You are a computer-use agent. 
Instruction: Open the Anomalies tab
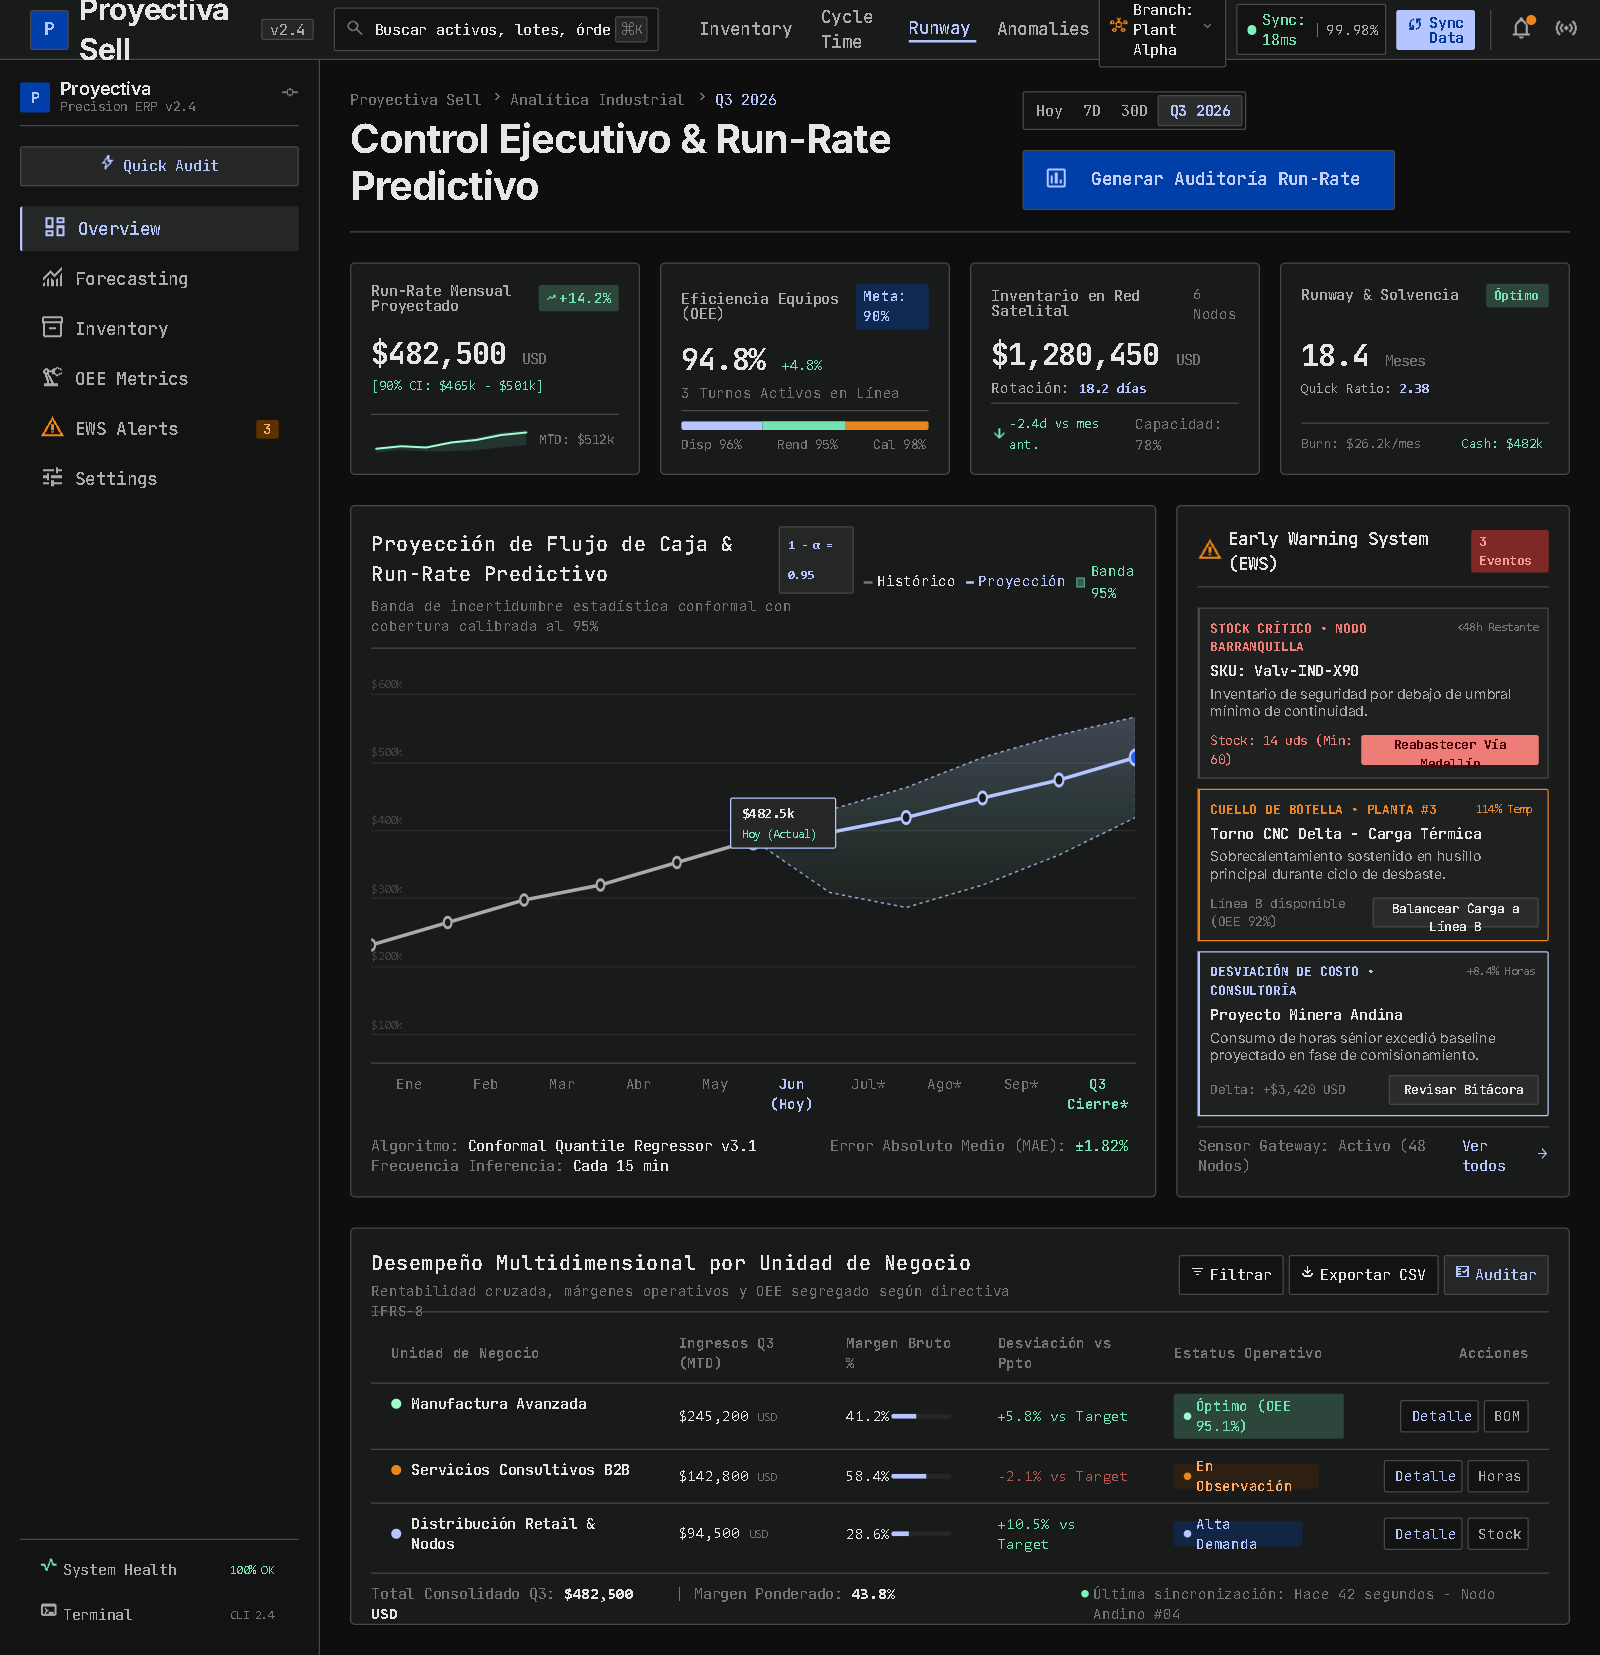(1043, 29)
